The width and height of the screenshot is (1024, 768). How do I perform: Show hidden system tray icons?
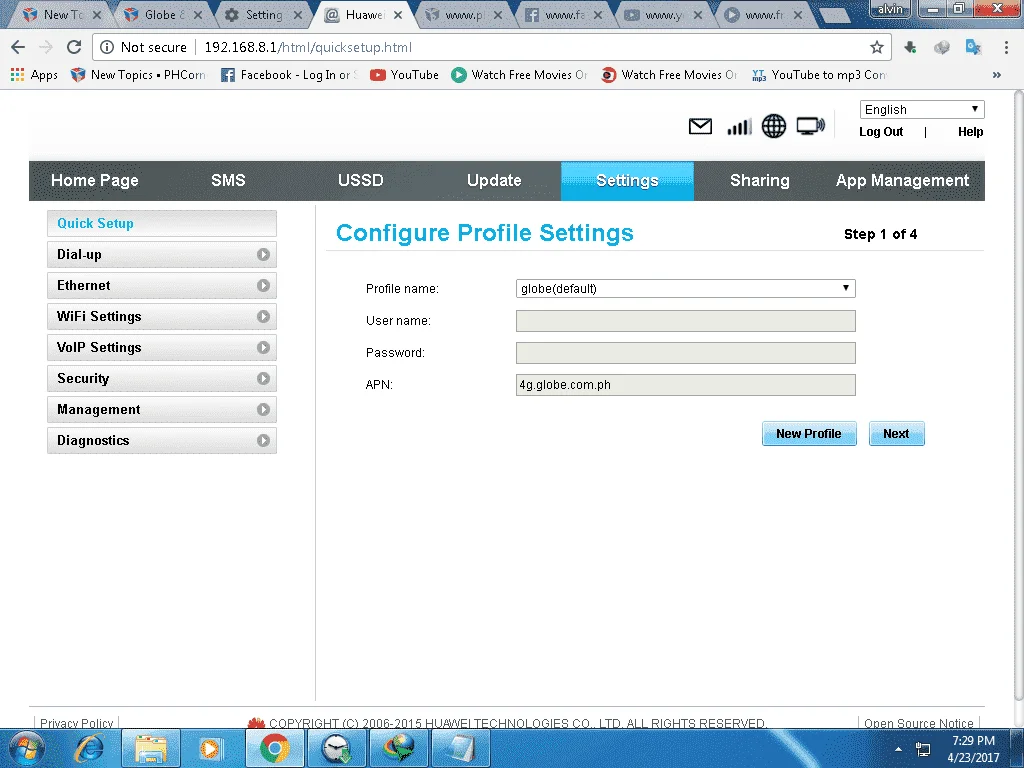pyautogui.click(x=899, y=749)
